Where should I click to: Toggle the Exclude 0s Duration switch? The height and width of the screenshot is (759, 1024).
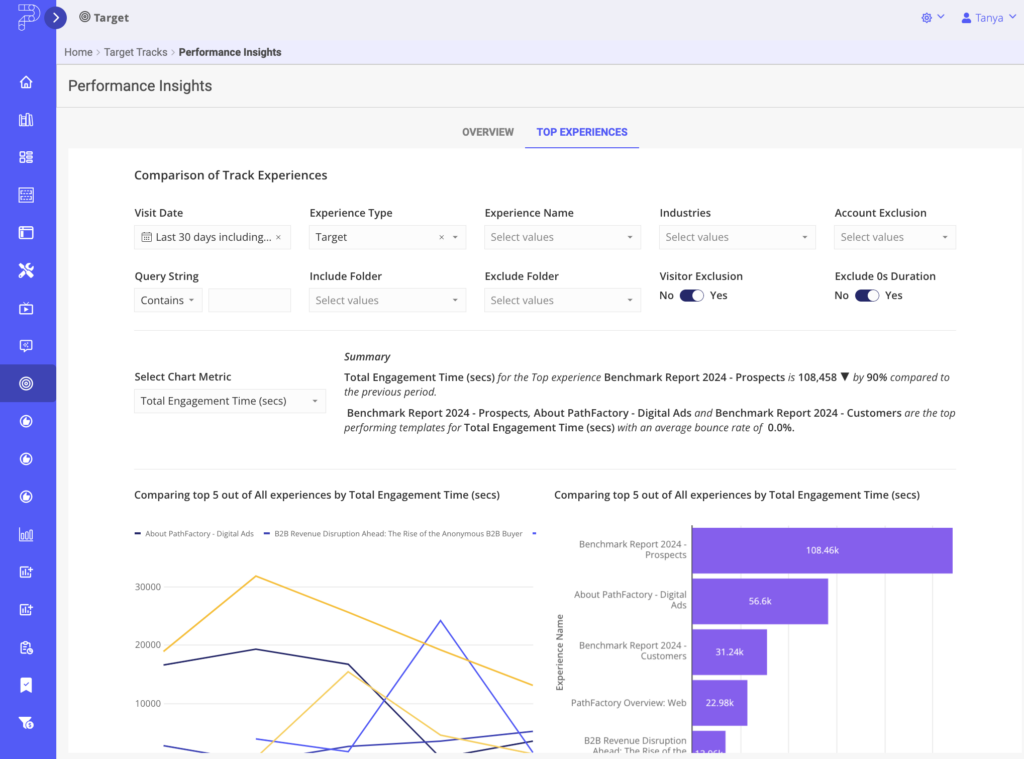867,295
